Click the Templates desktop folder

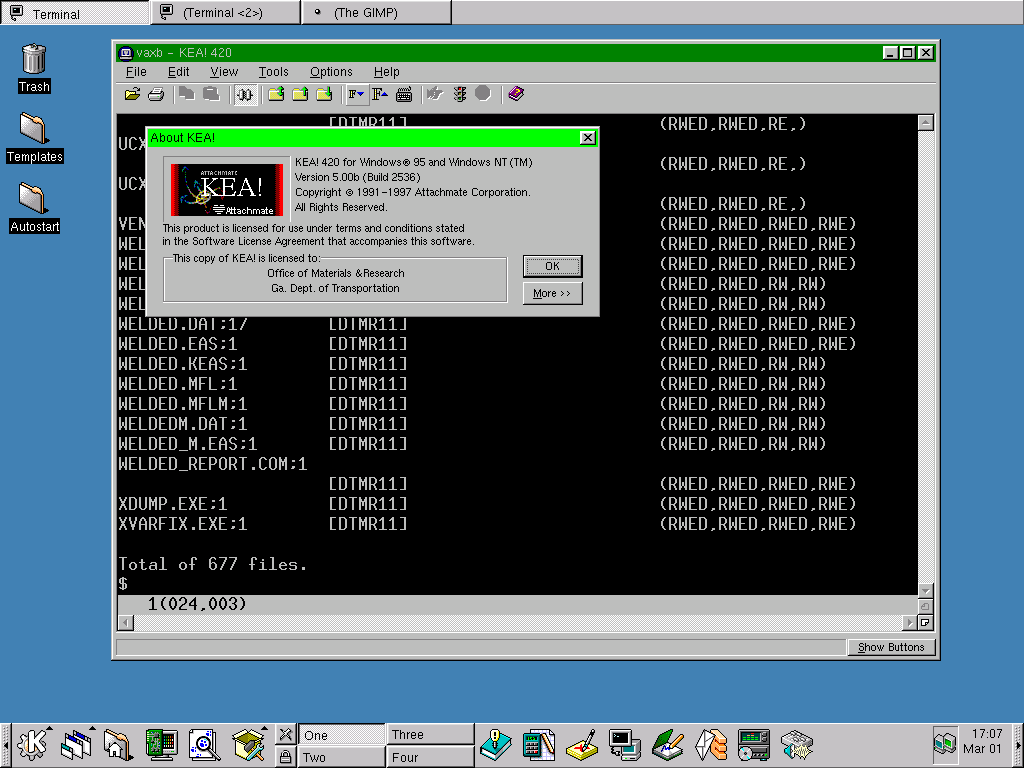coord(35,138)
